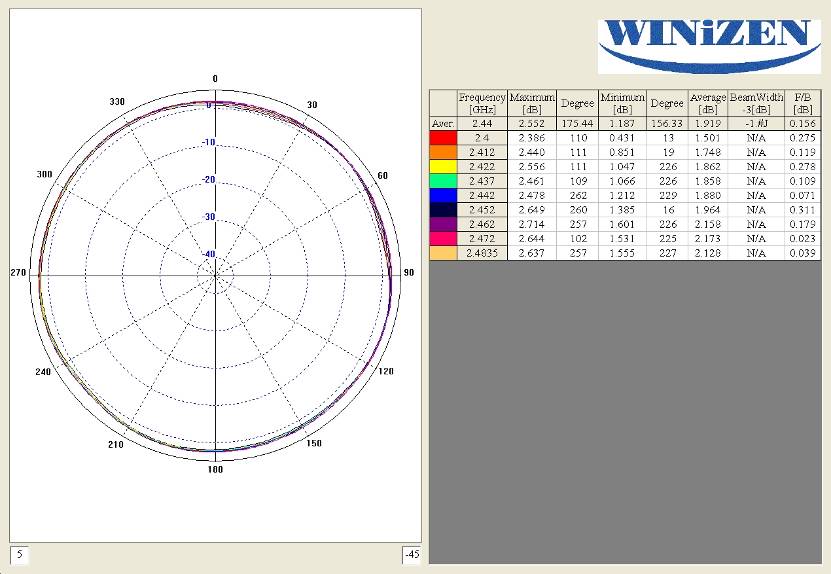831x574 pixels.
Task: Select the 2.462 frequency cell
Action: pos(482,224)
